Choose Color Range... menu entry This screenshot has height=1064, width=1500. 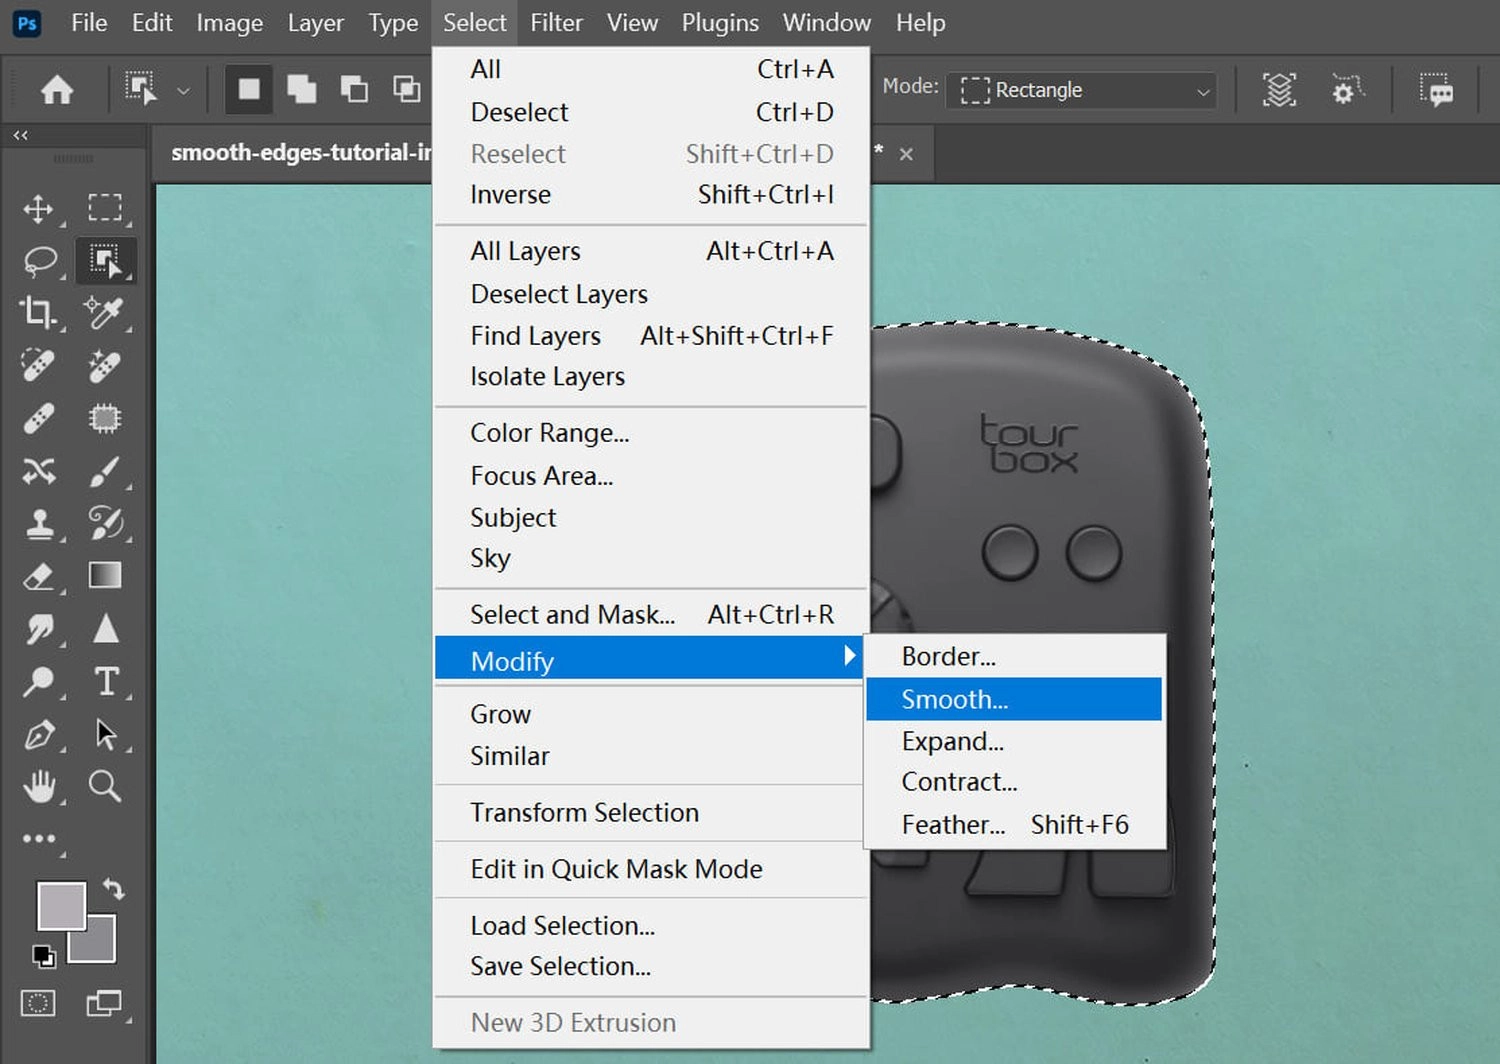[651, 433]
